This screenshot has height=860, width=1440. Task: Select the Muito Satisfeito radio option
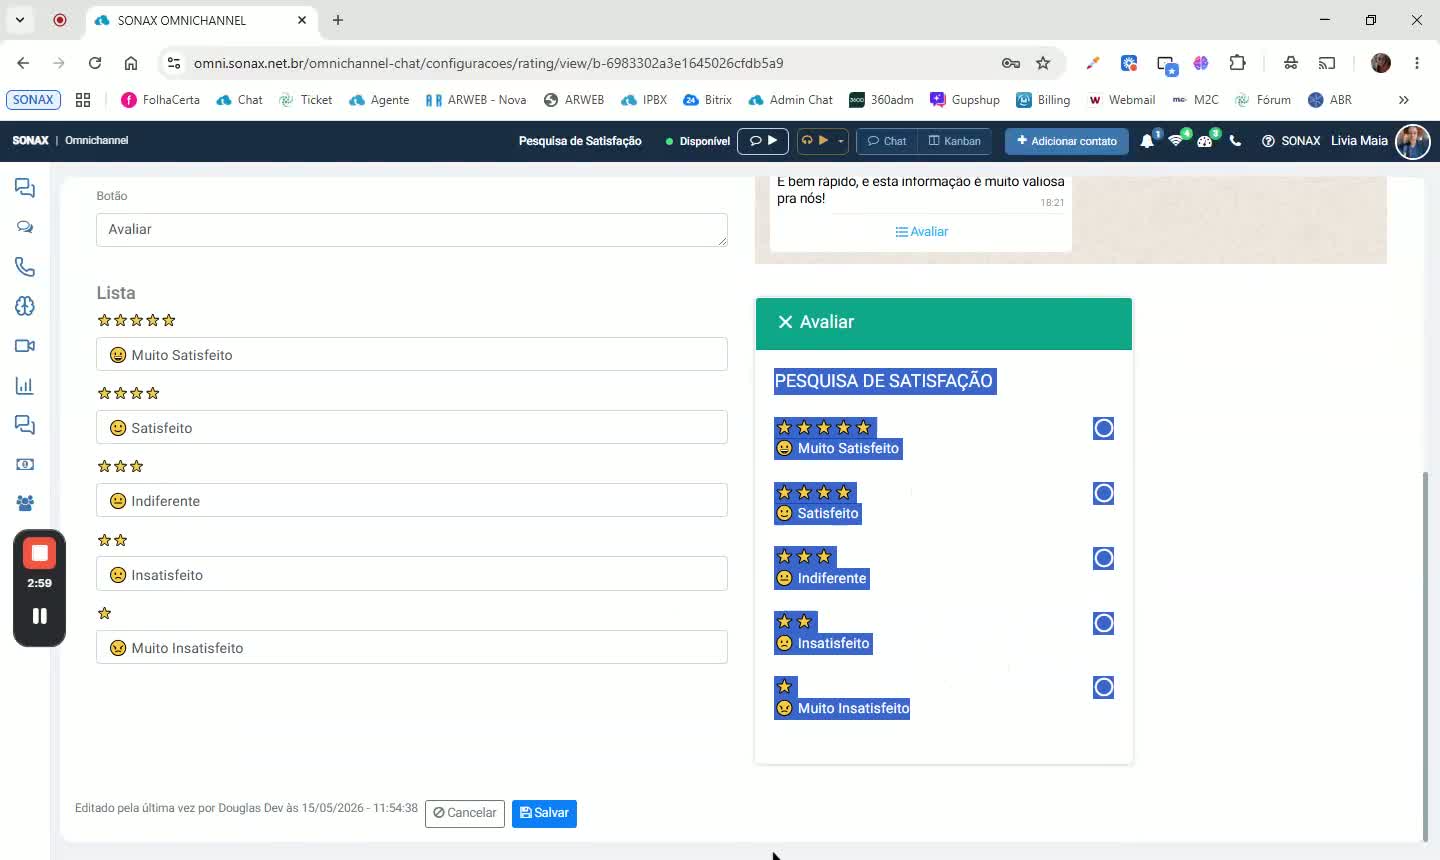pyautogui.click(x=1103, y=428)
